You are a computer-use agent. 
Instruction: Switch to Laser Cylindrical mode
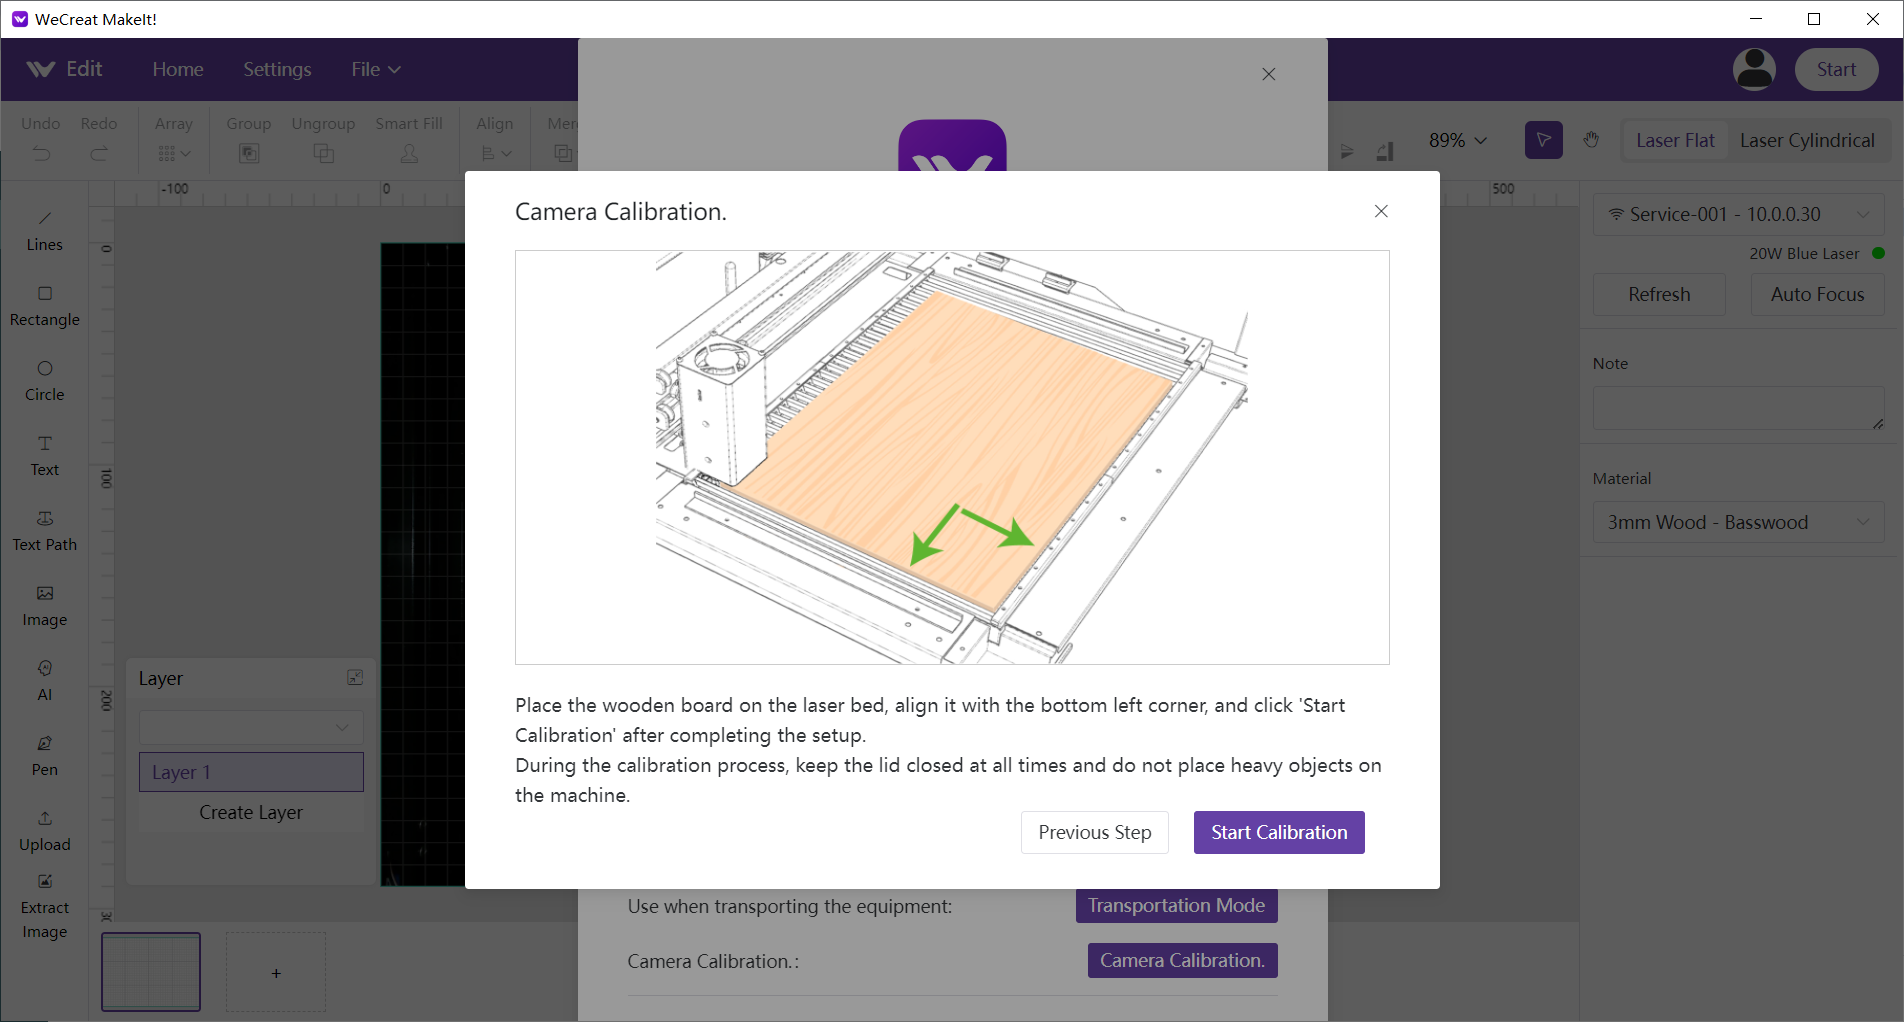click(1807, 140)
